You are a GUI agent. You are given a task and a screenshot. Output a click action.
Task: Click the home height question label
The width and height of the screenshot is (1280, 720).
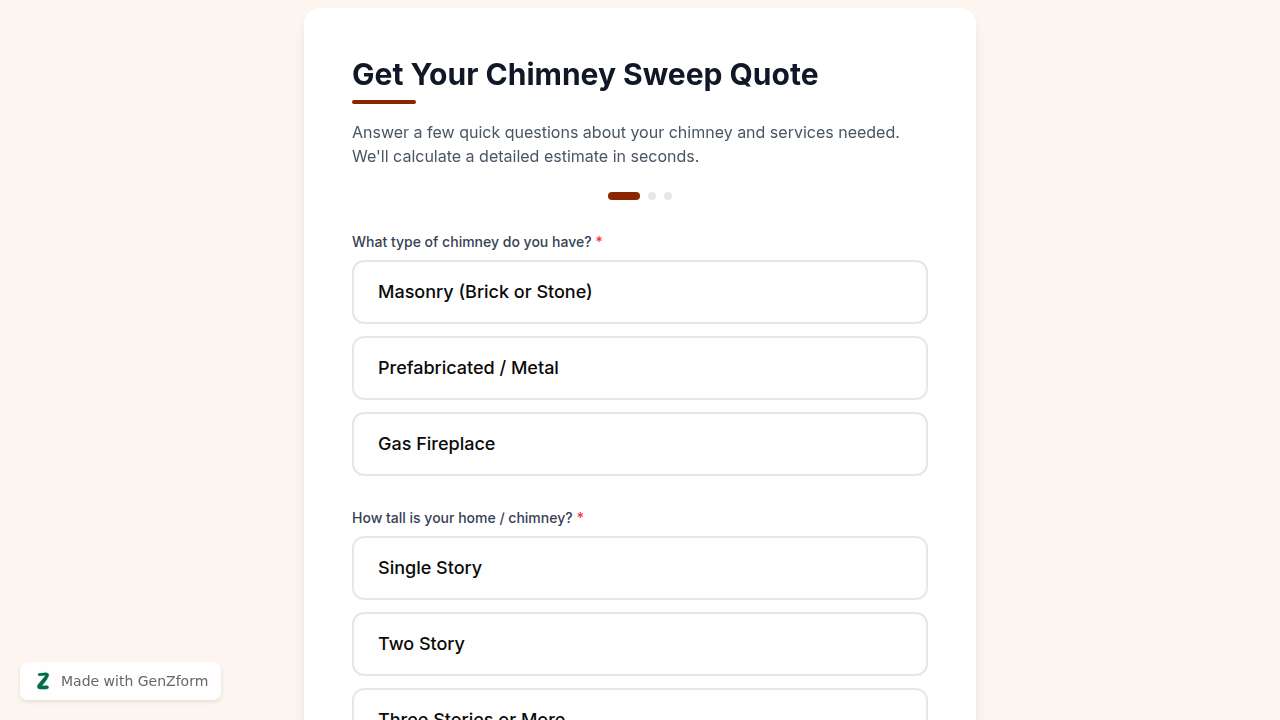pos(462,518)
